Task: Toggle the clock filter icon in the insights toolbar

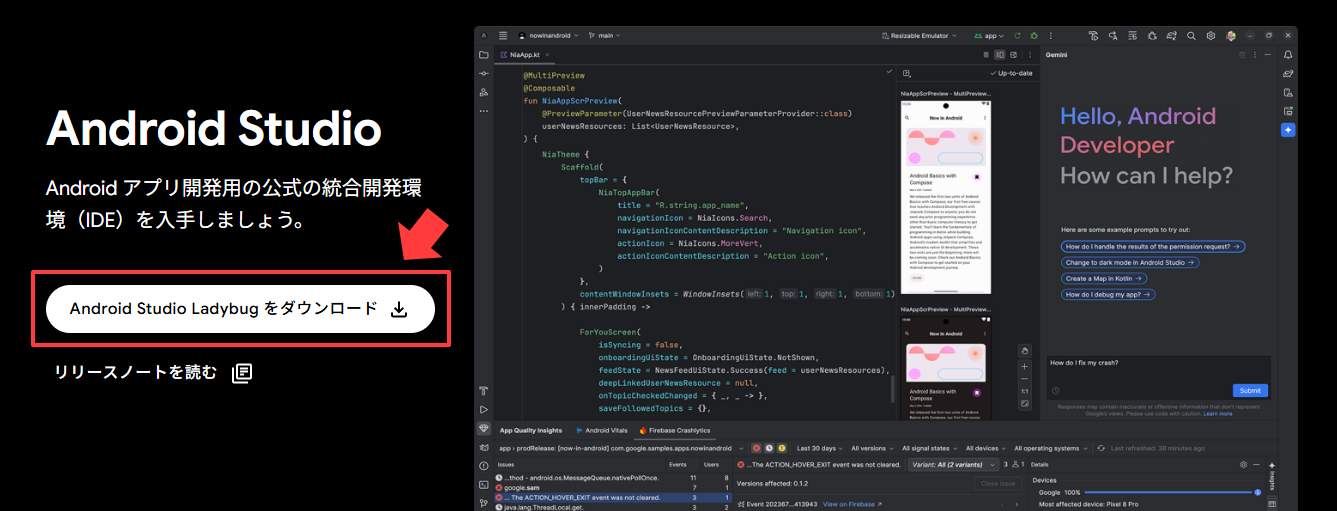Action: pos(769,448)
